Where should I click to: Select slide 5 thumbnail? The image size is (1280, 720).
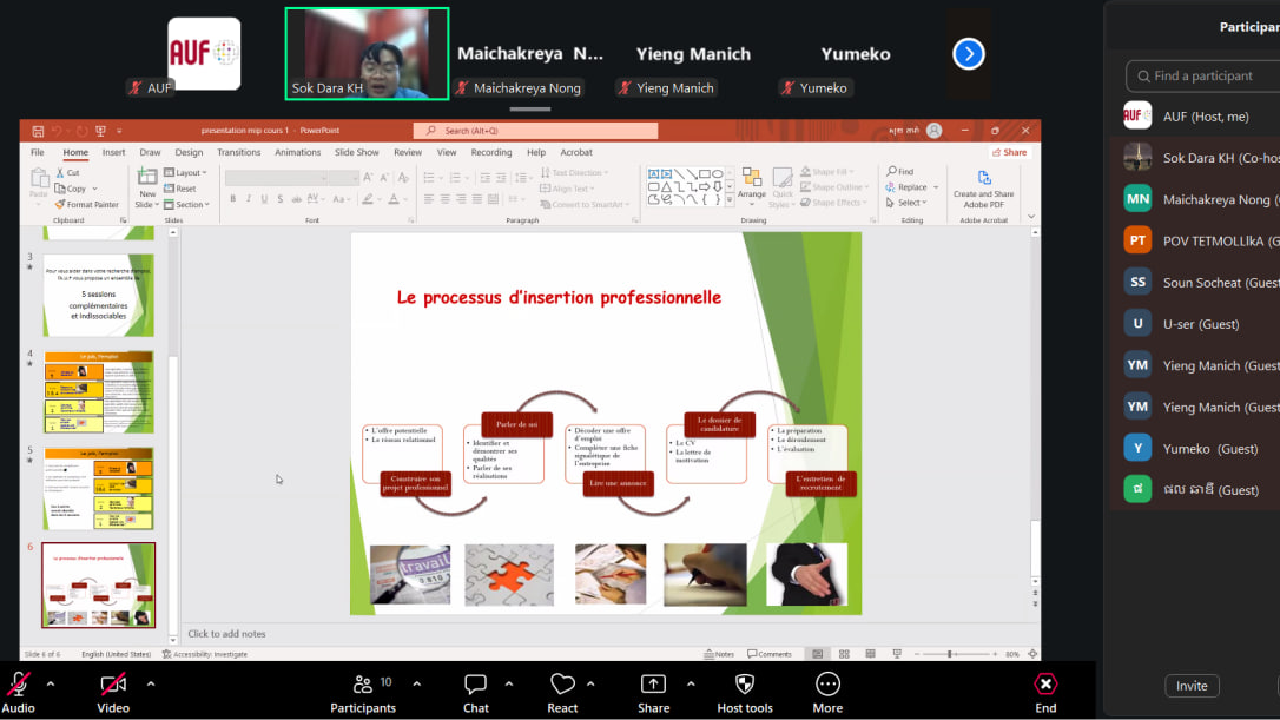pos(98,488)
